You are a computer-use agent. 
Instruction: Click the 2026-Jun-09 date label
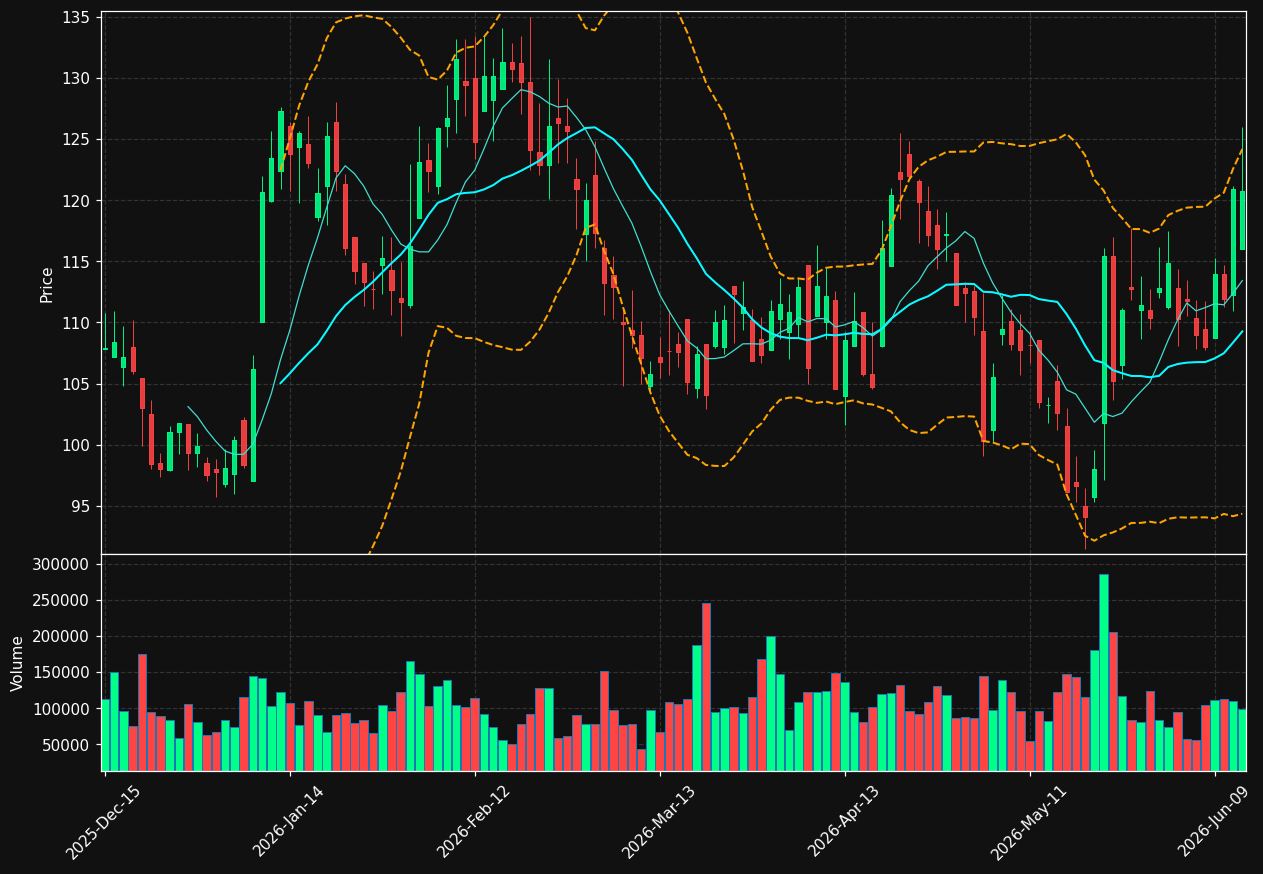(1213, 822)
